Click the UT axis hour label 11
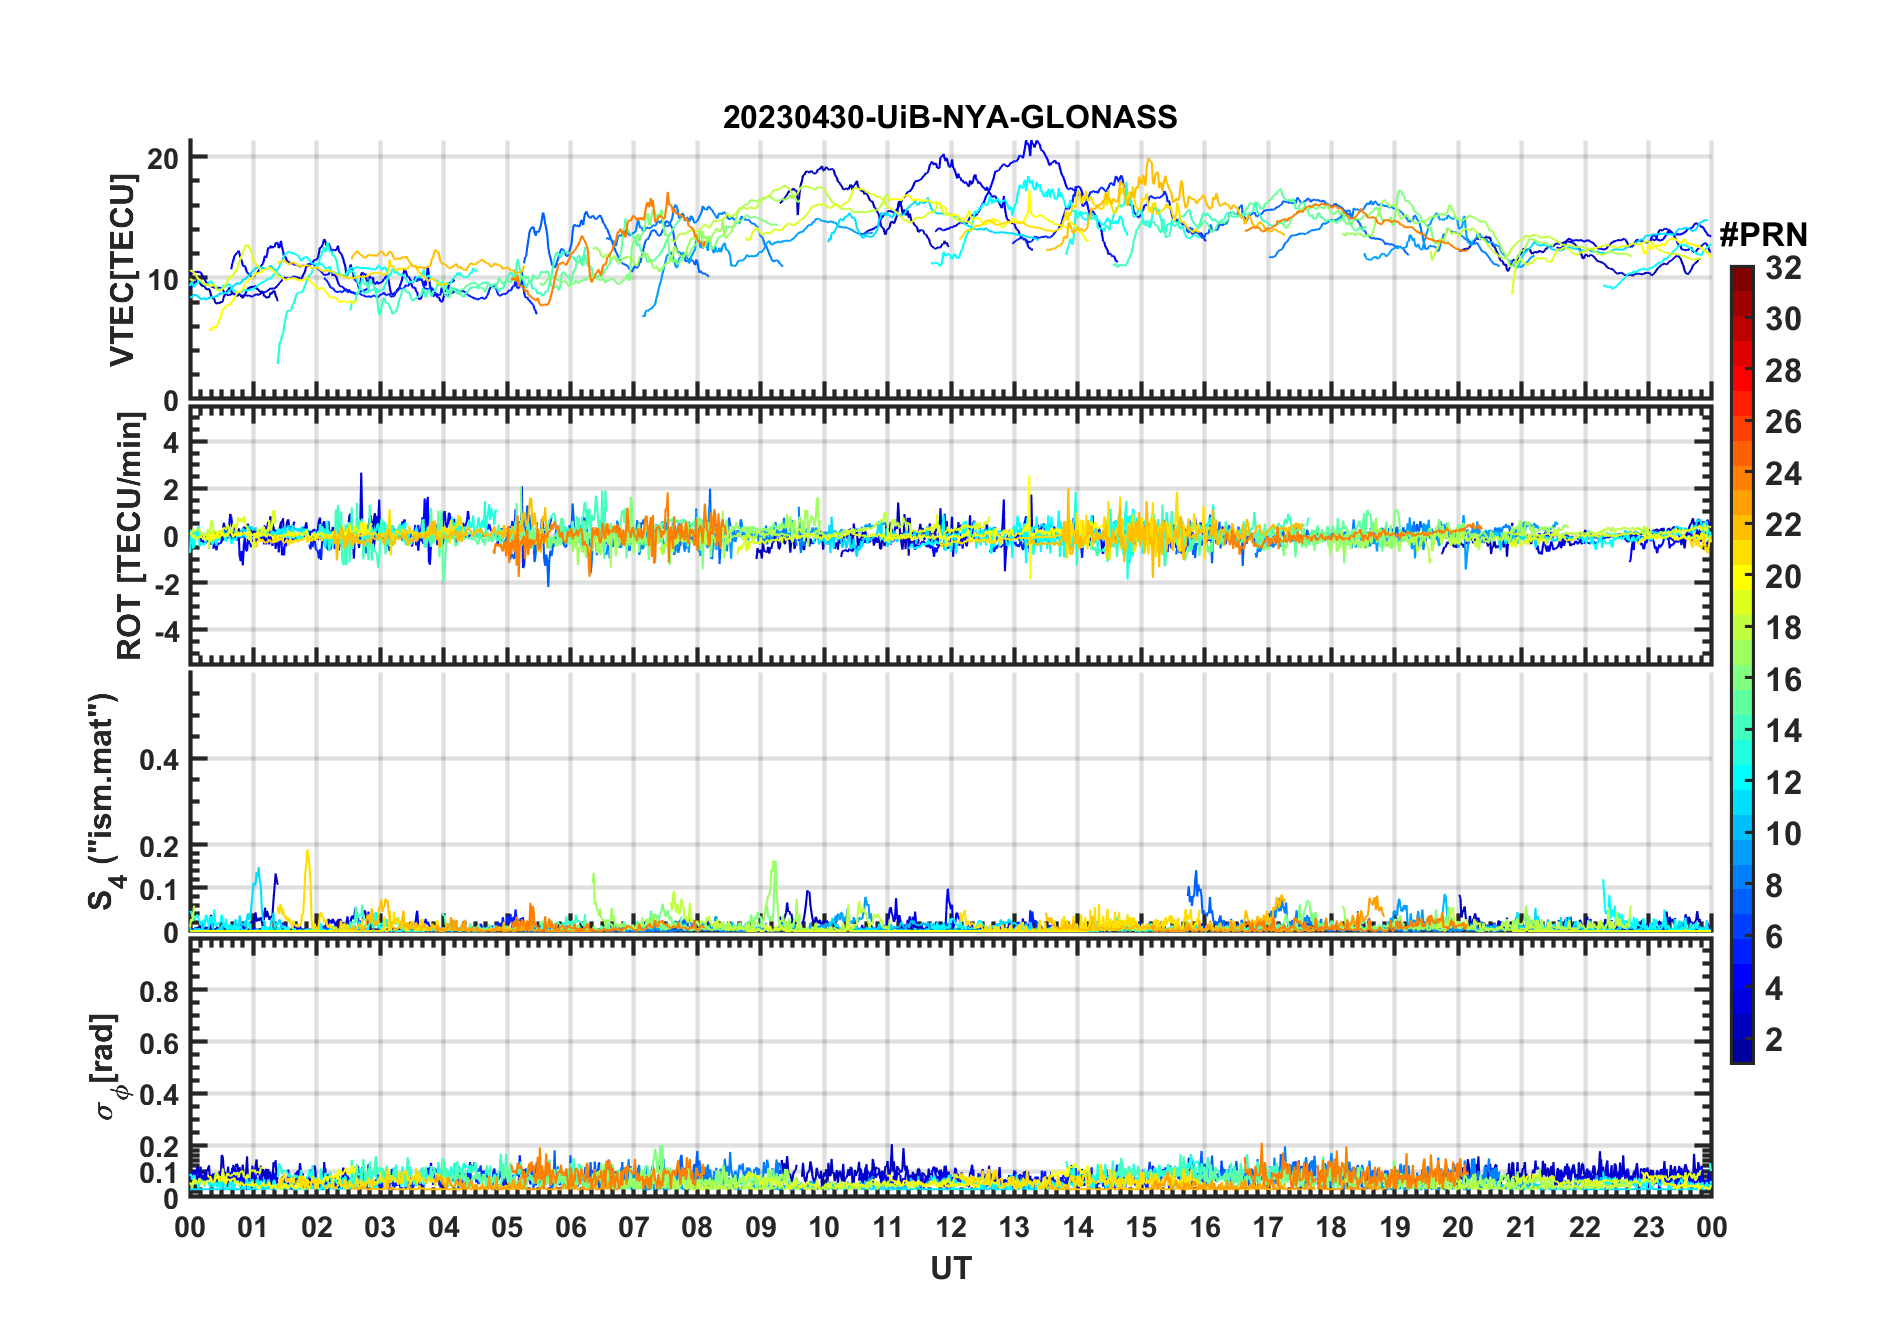 888,1227
